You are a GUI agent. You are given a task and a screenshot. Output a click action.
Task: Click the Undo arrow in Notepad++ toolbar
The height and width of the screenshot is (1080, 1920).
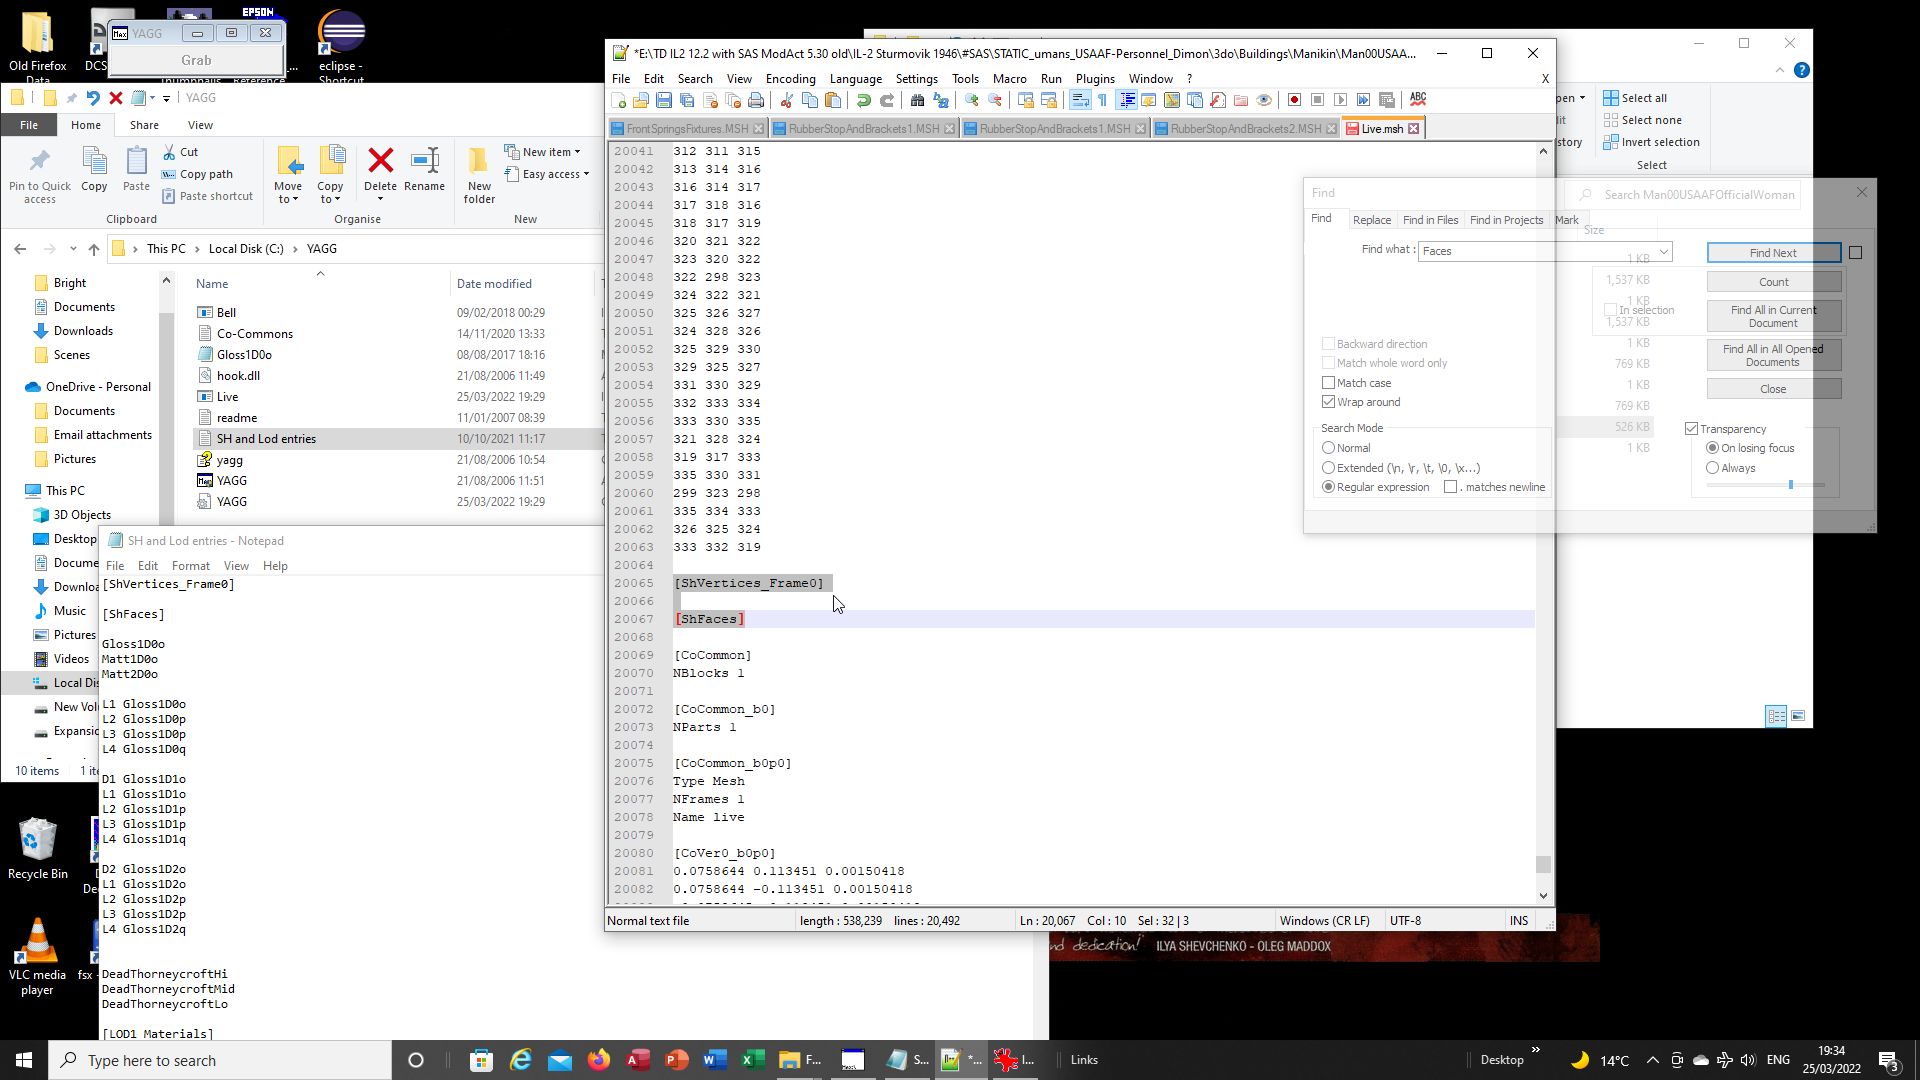(863, 100)
